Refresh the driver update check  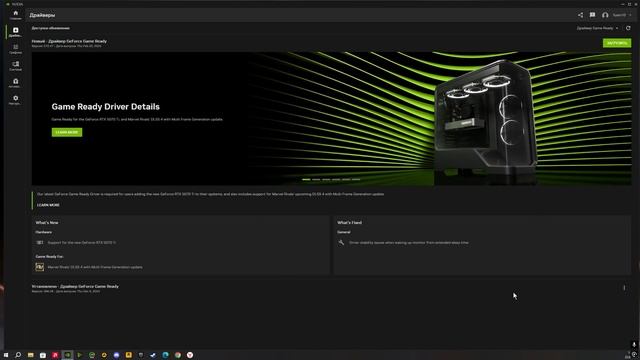coord(628,28)
